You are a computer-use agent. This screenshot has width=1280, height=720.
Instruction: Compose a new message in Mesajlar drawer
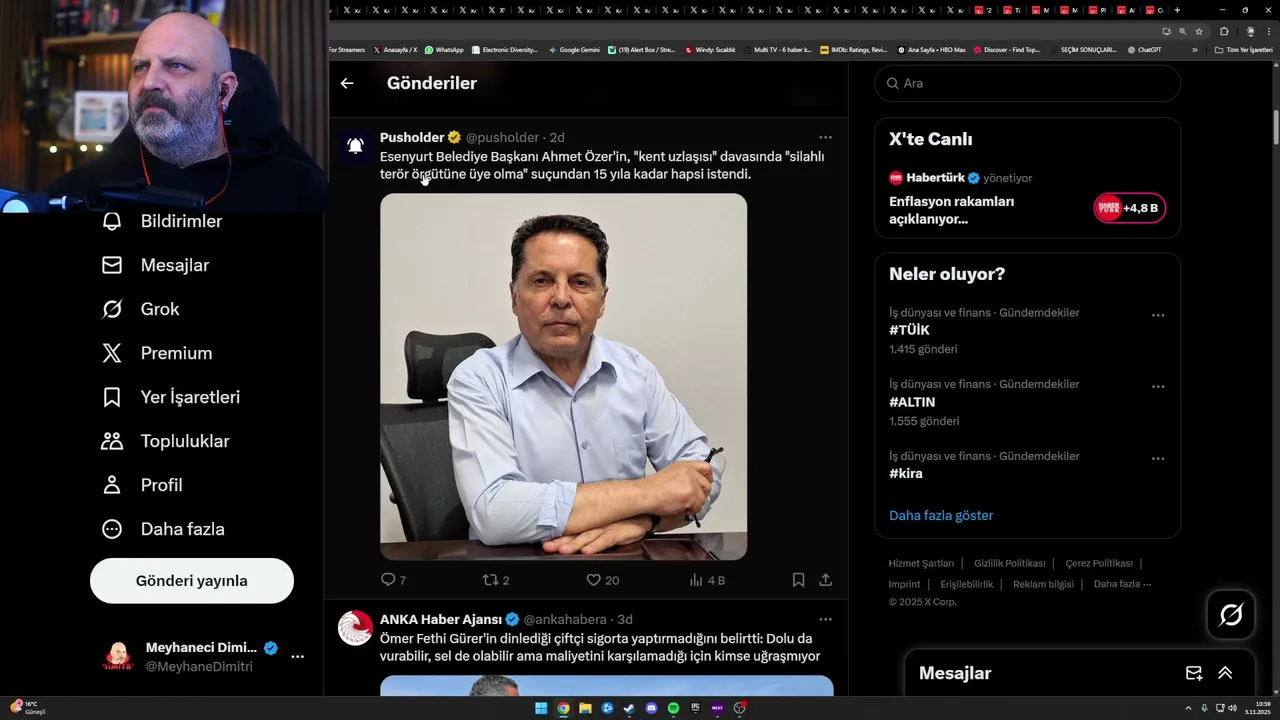pyautogui.click(x=1194, y=673)
